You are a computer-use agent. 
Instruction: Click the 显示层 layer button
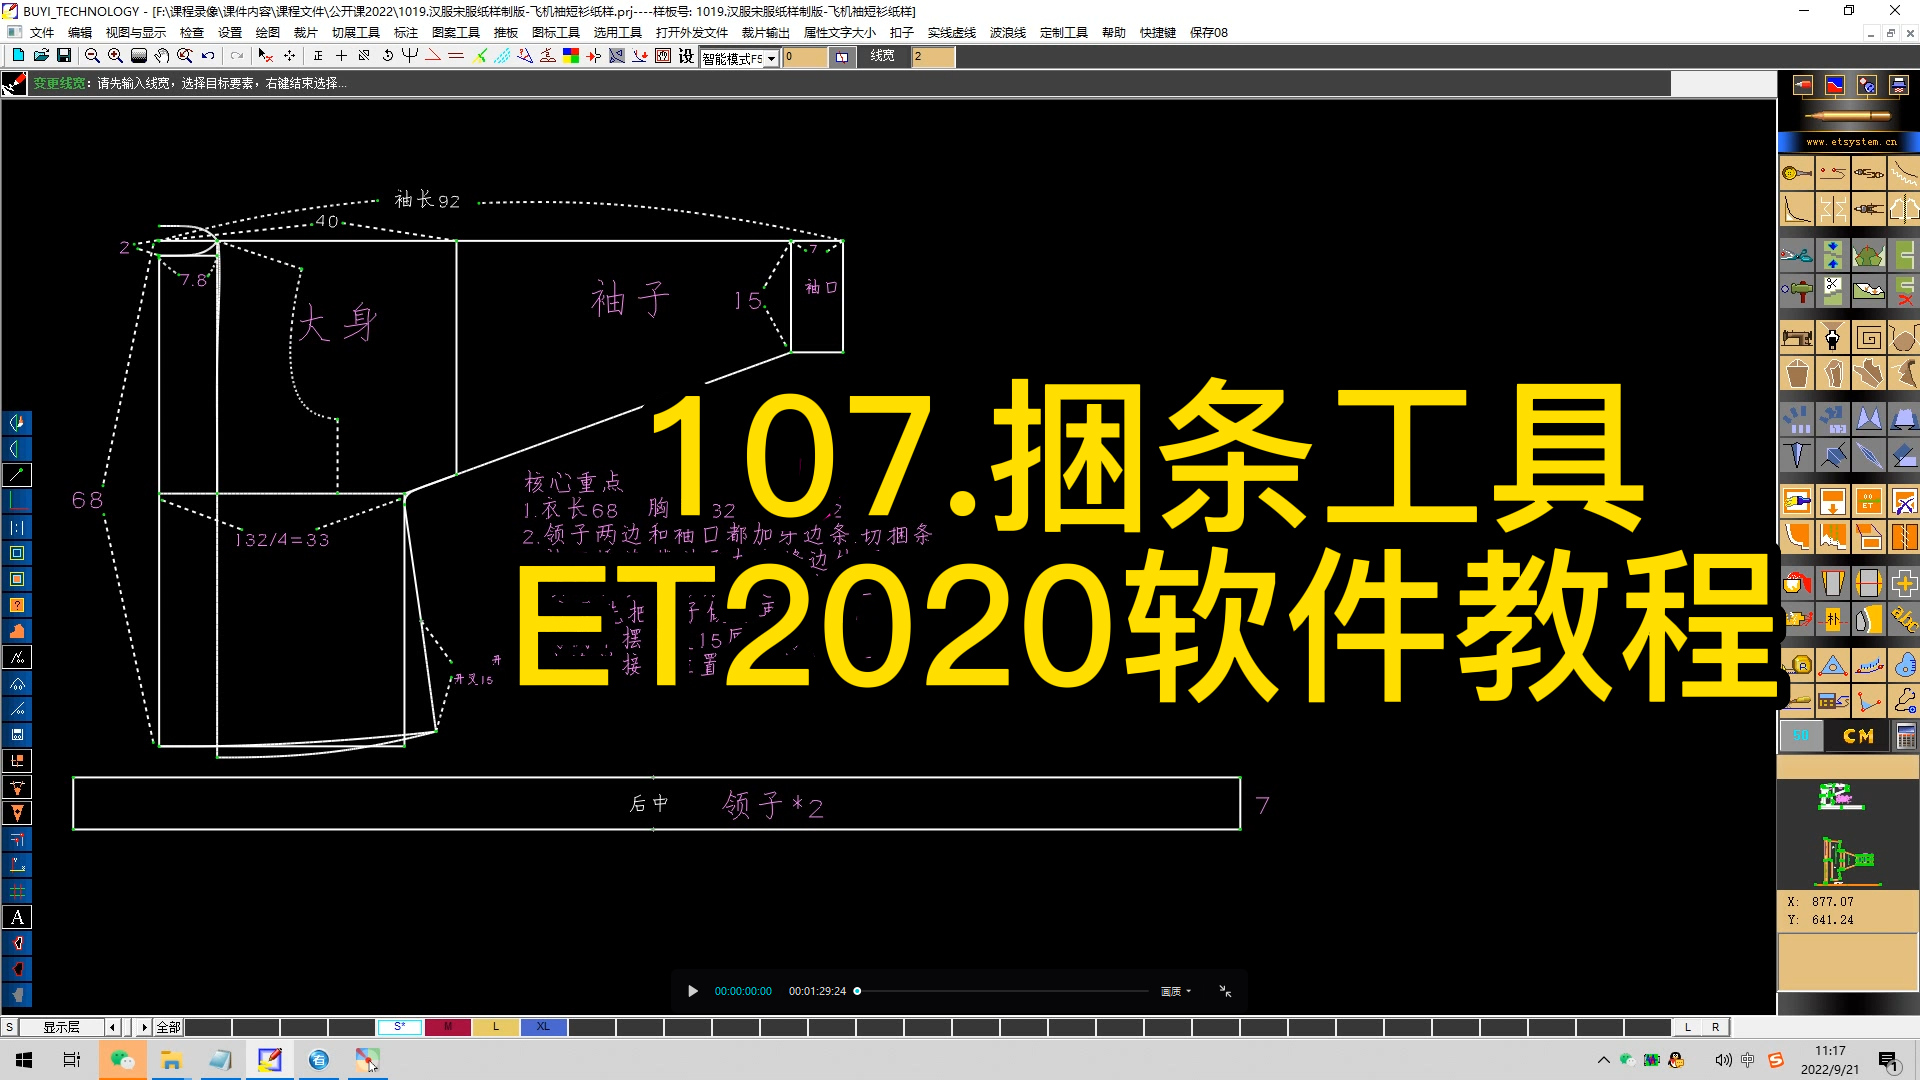(60, 1027)
